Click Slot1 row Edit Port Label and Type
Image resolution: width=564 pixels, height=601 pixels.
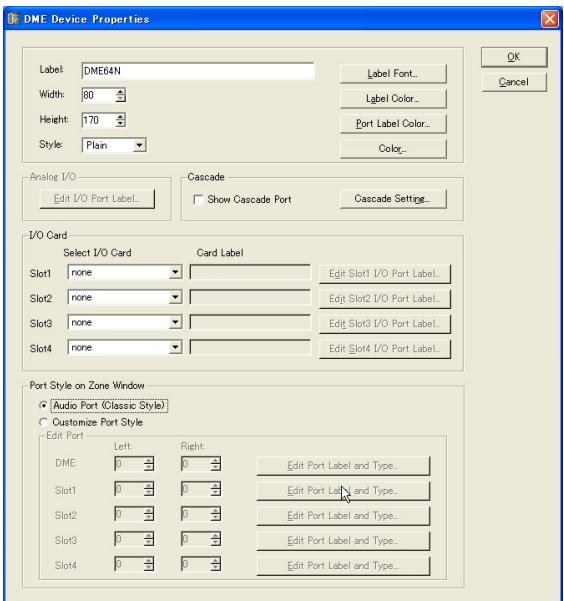pyautogui.click(x=343, y=491)
